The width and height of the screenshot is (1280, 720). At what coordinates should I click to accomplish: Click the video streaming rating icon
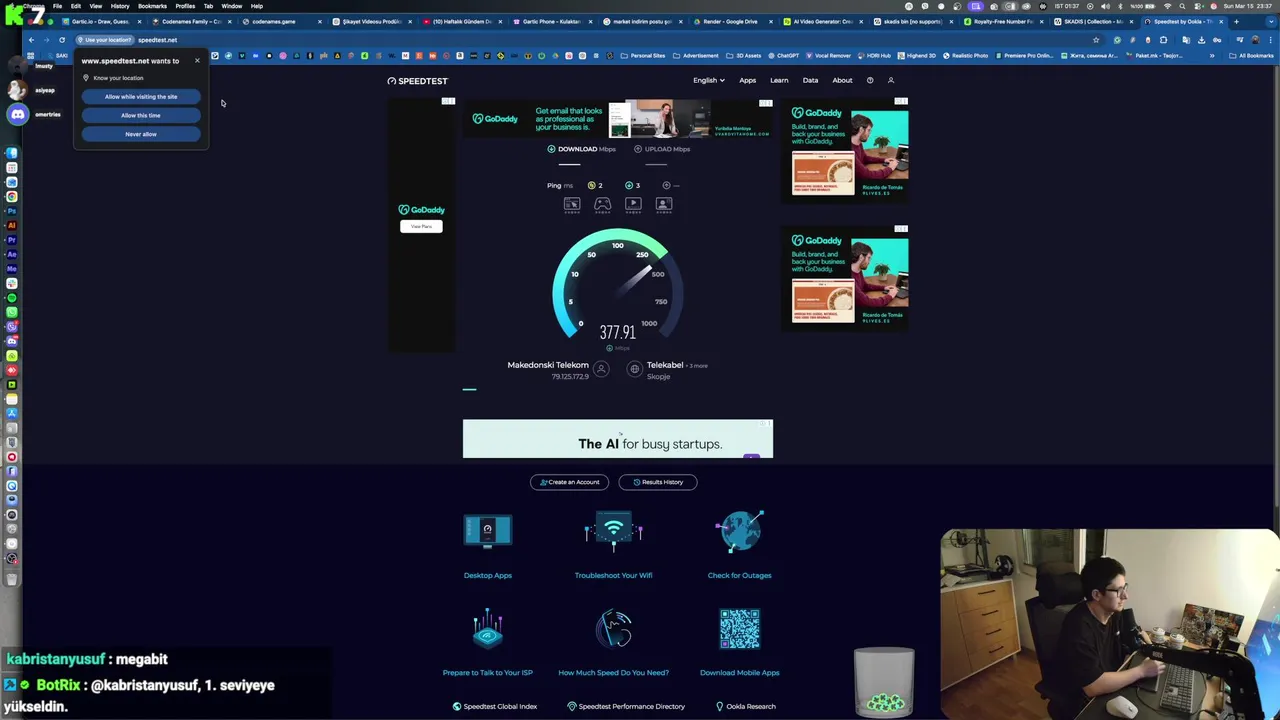click(633, 204)
